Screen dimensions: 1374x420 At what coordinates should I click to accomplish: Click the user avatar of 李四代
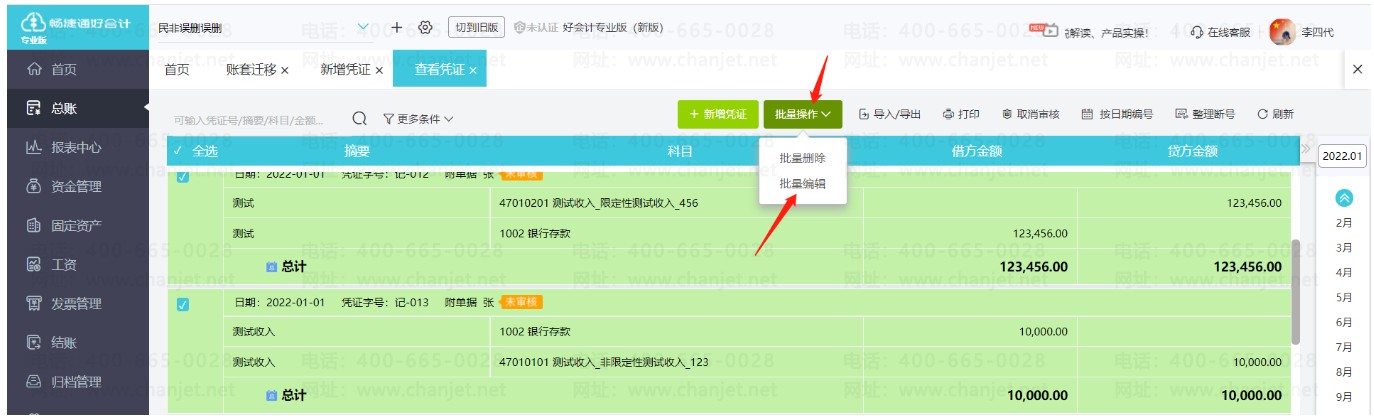pos(1282,32)
